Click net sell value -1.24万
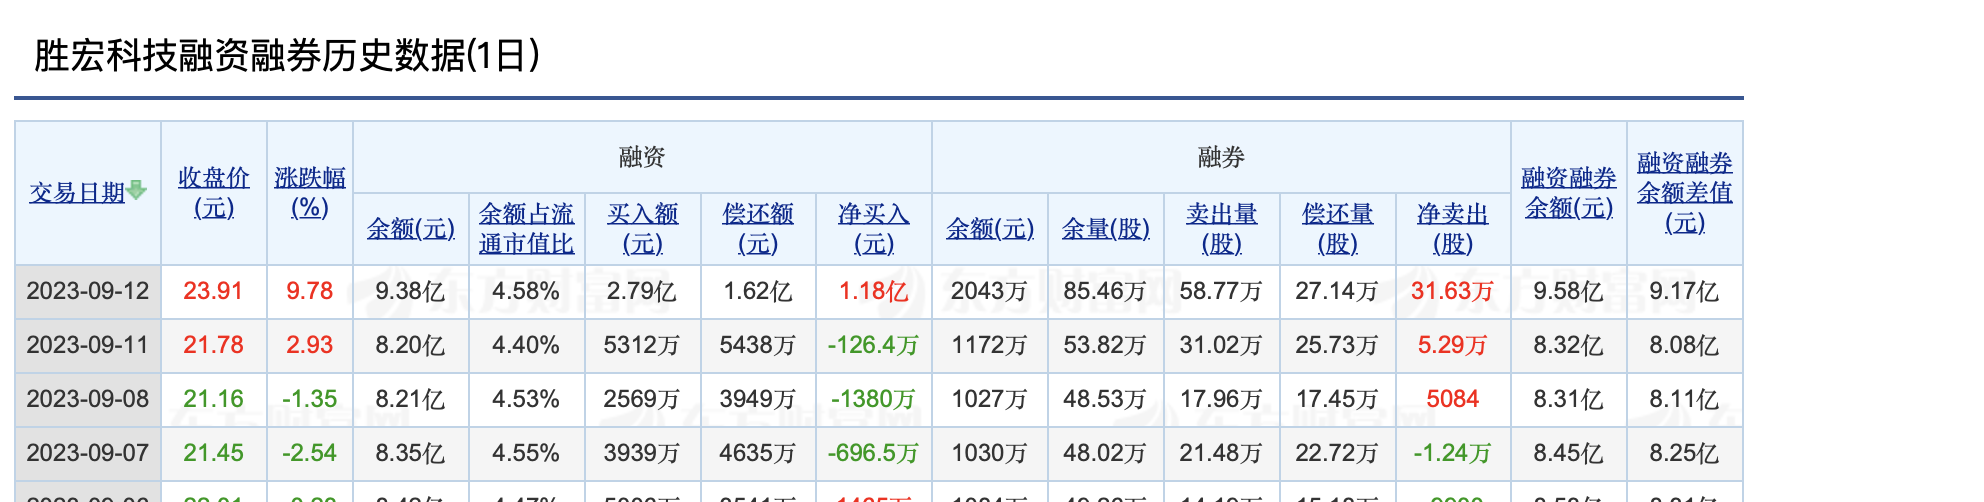The width and height of the screenshot is (1984, 502). (x=1453, y=453)
